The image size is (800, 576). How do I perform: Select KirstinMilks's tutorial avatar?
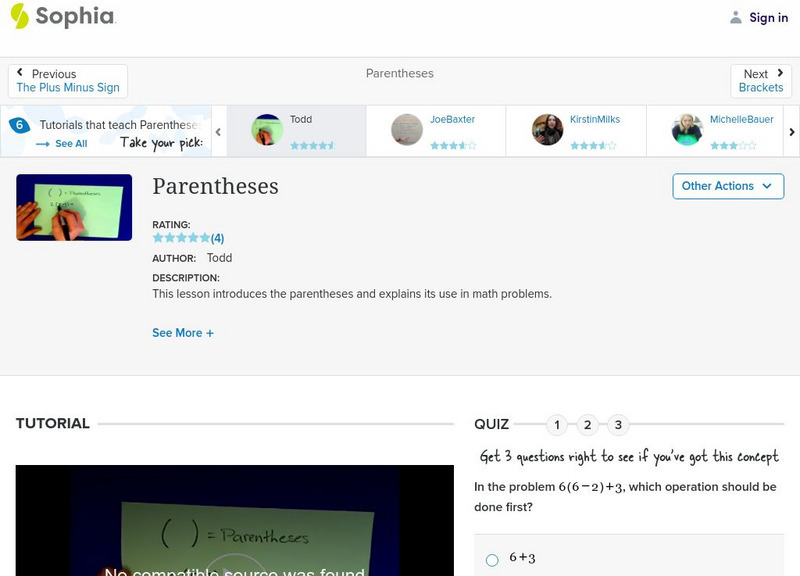[547, 130]
